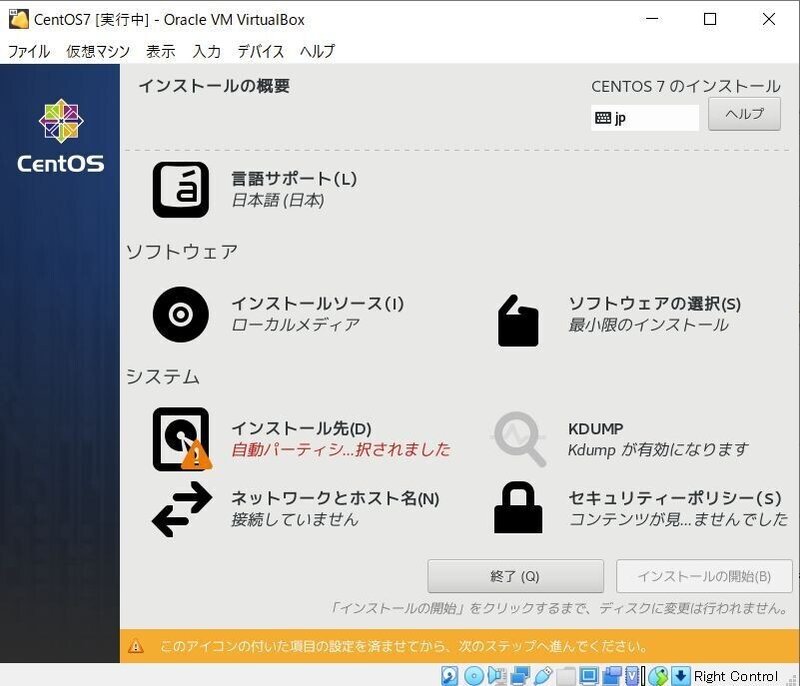800x686 pixels.
Task: Click the network adapter status icon
Action: coord(520,676)
